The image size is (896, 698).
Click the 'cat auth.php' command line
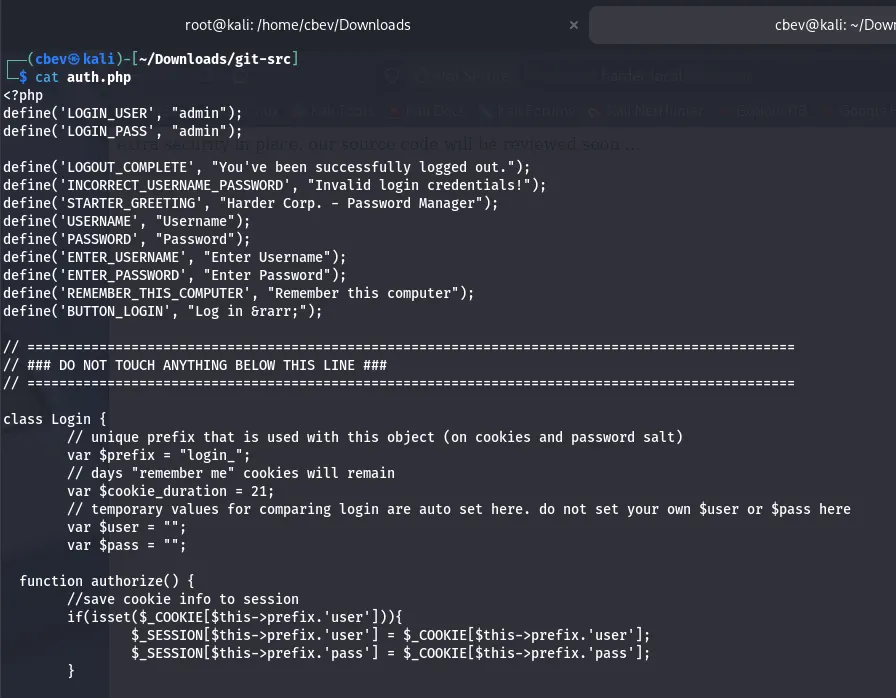tap(83, 77)
